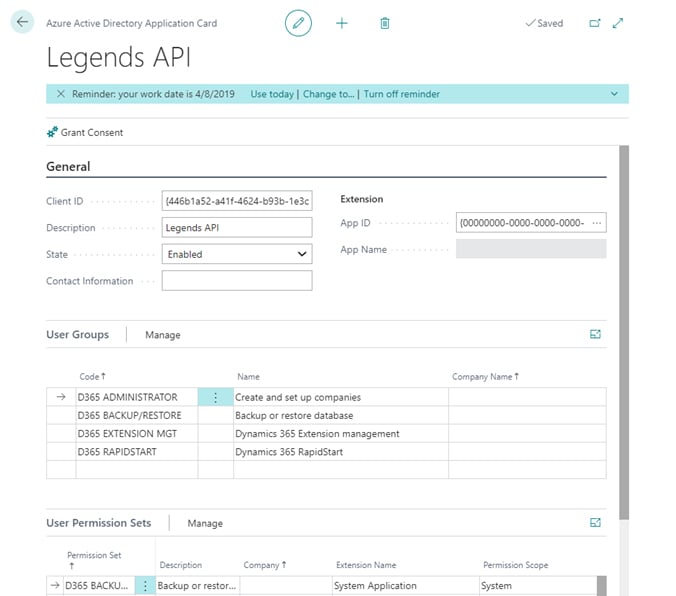Select D365 BACKUP/RESTORE code cell
Viewport: 676px width, 596px height.
click(137, 415)
